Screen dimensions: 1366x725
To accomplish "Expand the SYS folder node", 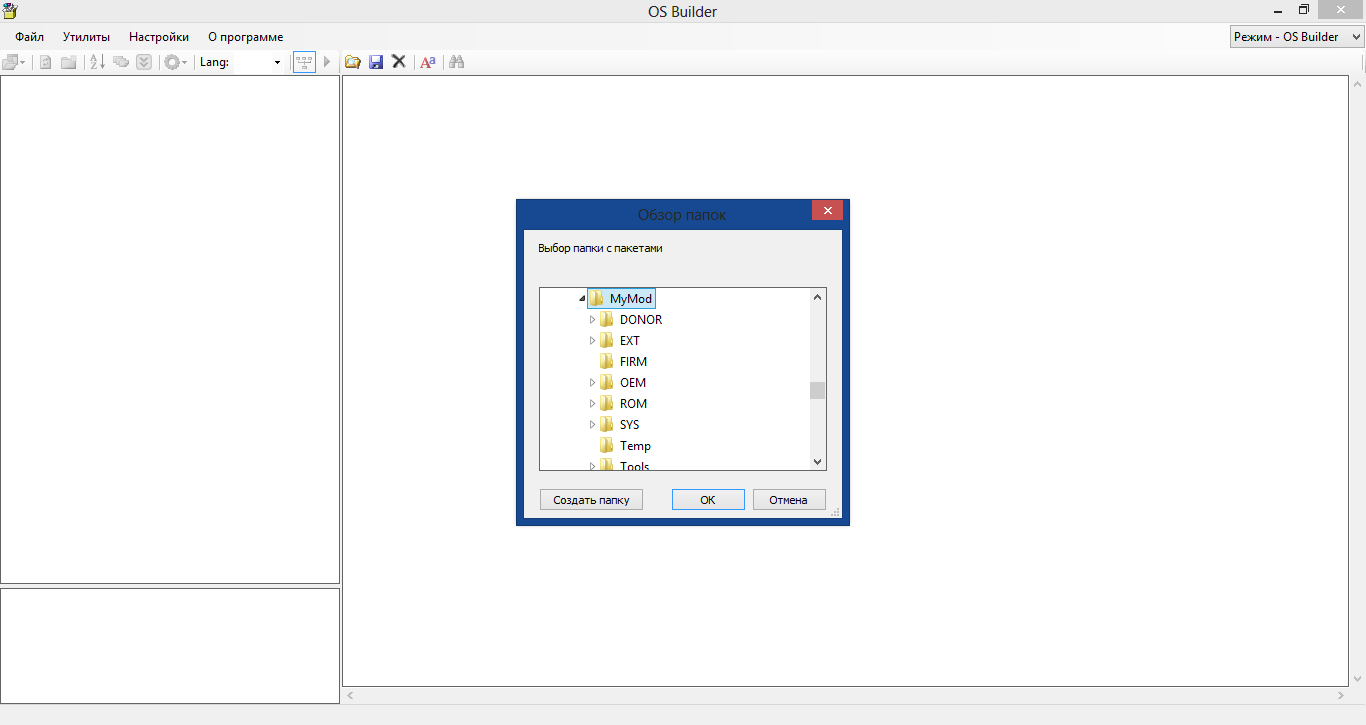I will pos(592,425).
